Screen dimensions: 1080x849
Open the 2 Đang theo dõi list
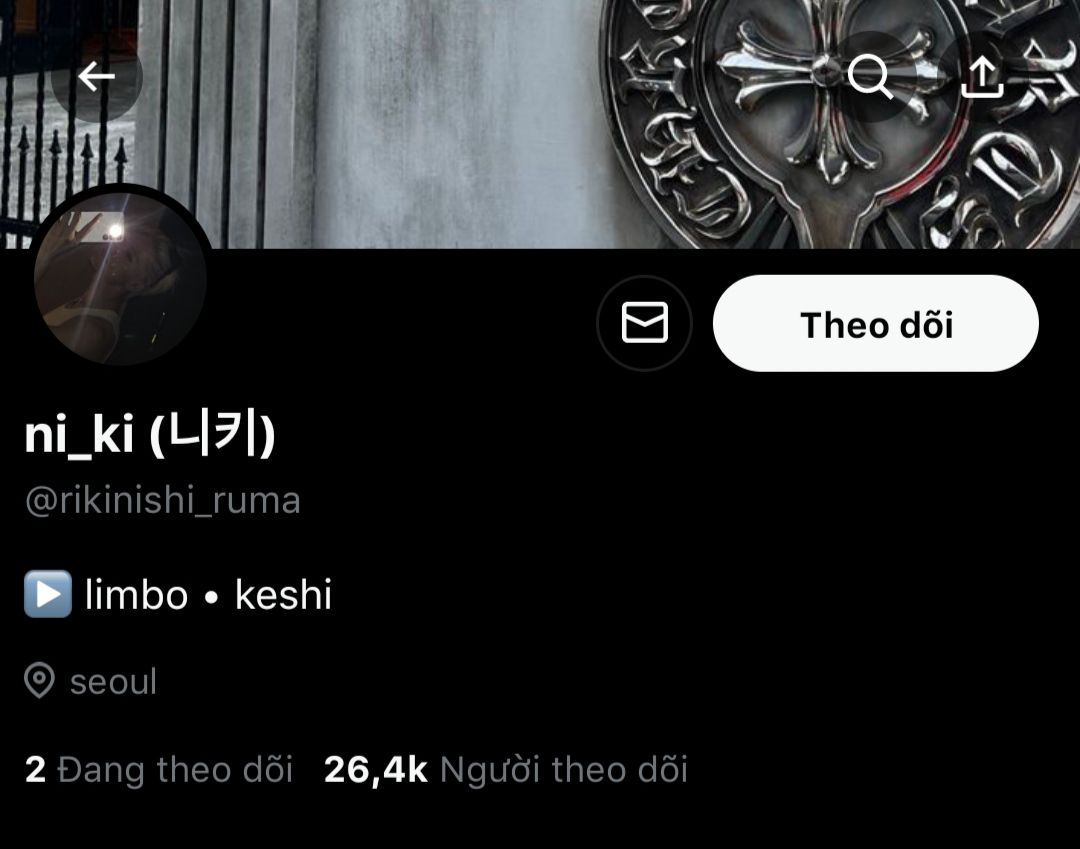pos(159,769)
